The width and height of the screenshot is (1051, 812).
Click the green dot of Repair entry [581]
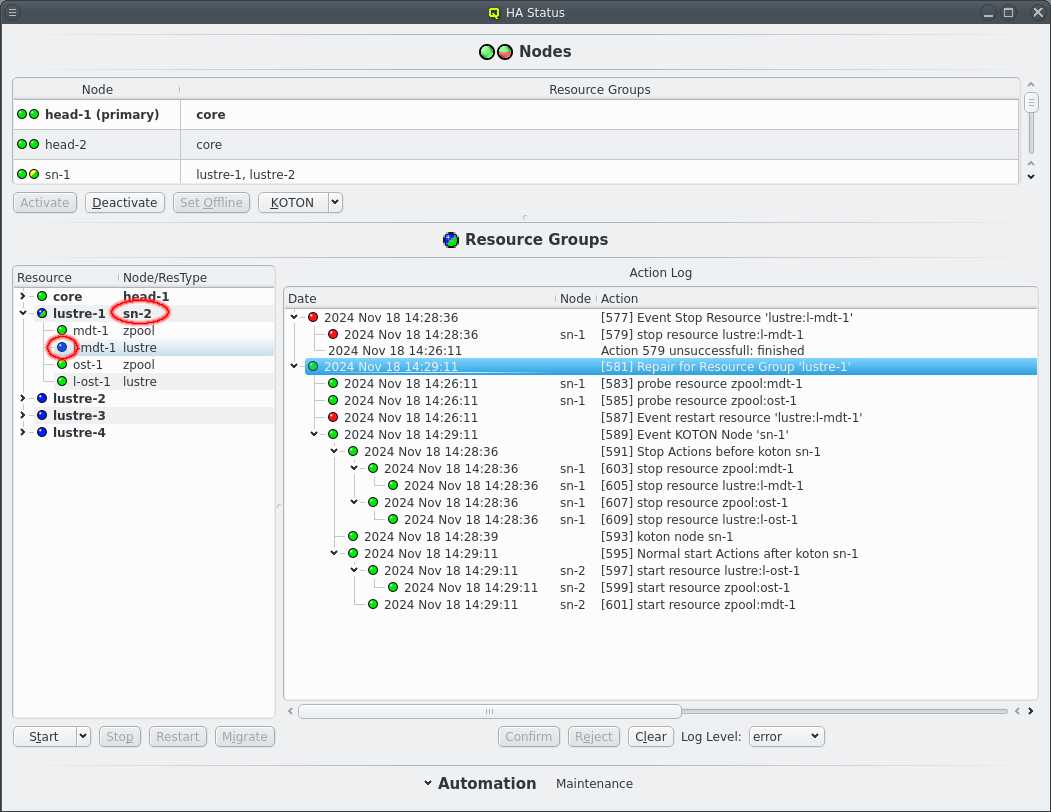(x=313, y=367)
